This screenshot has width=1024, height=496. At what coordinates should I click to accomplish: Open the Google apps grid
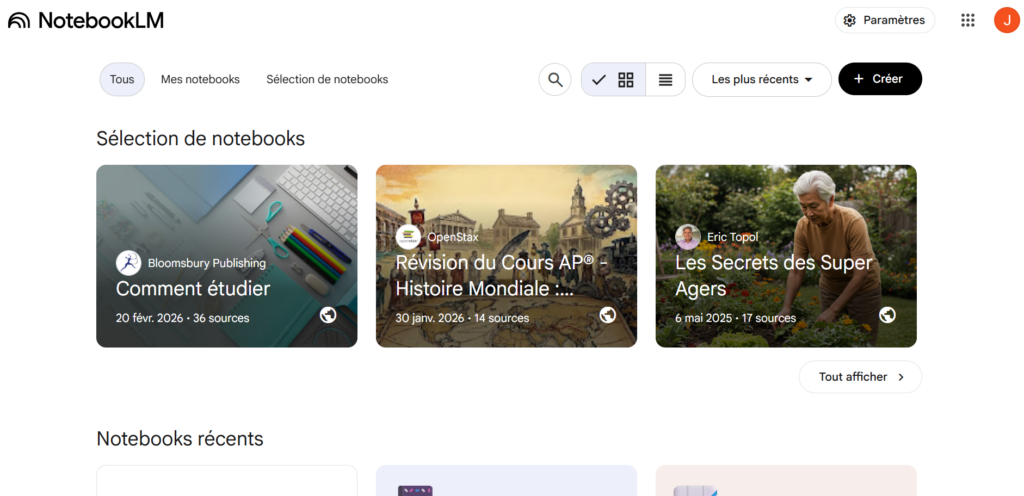(967, 20)
